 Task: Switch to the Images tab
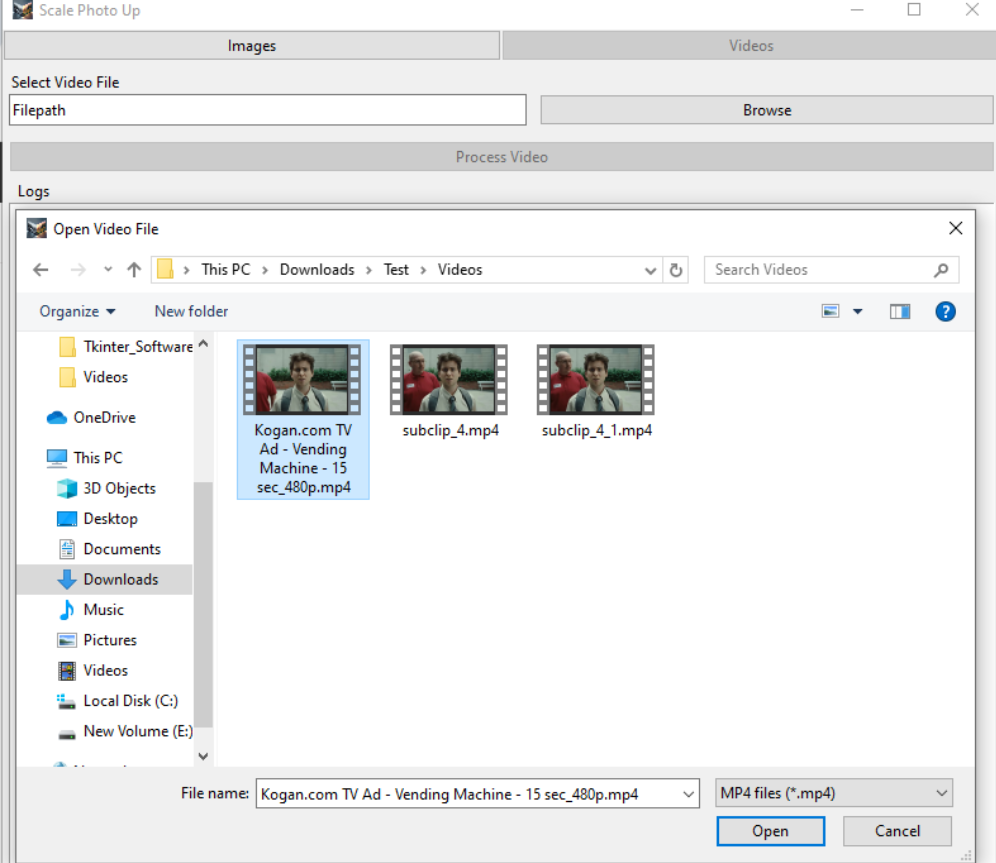point(252,46)
